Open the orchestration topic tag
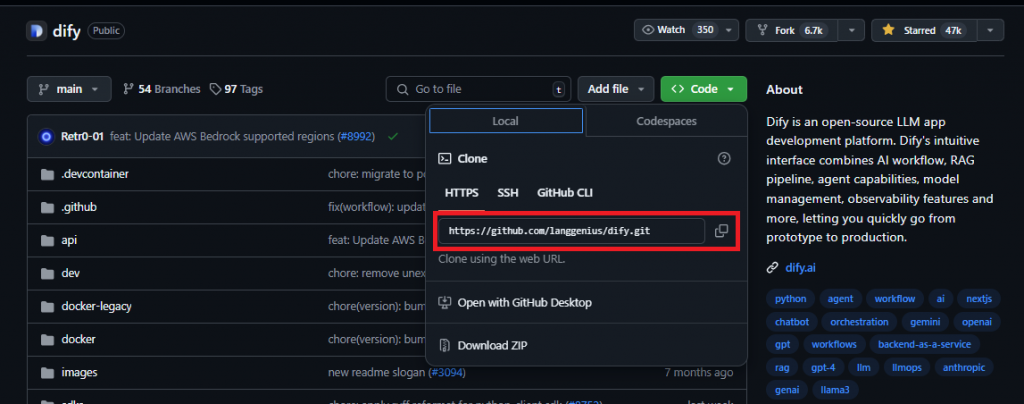The height and width of the screenshot is (404, 1024). [859, 322]
